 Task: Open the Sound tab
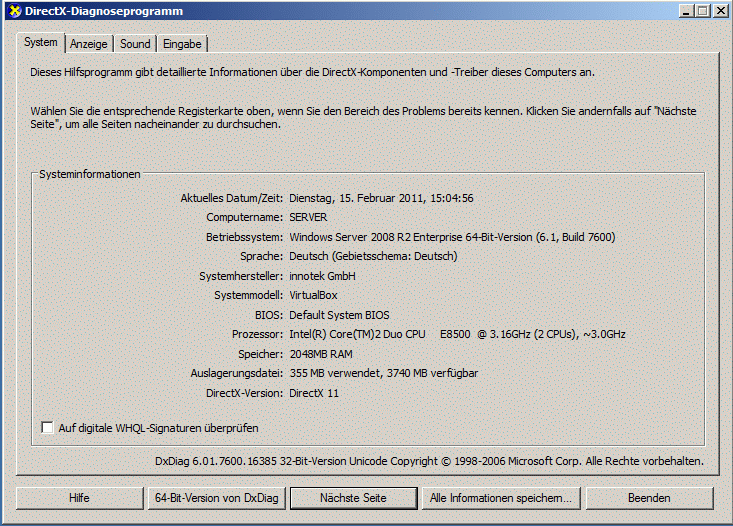point(135,44)
